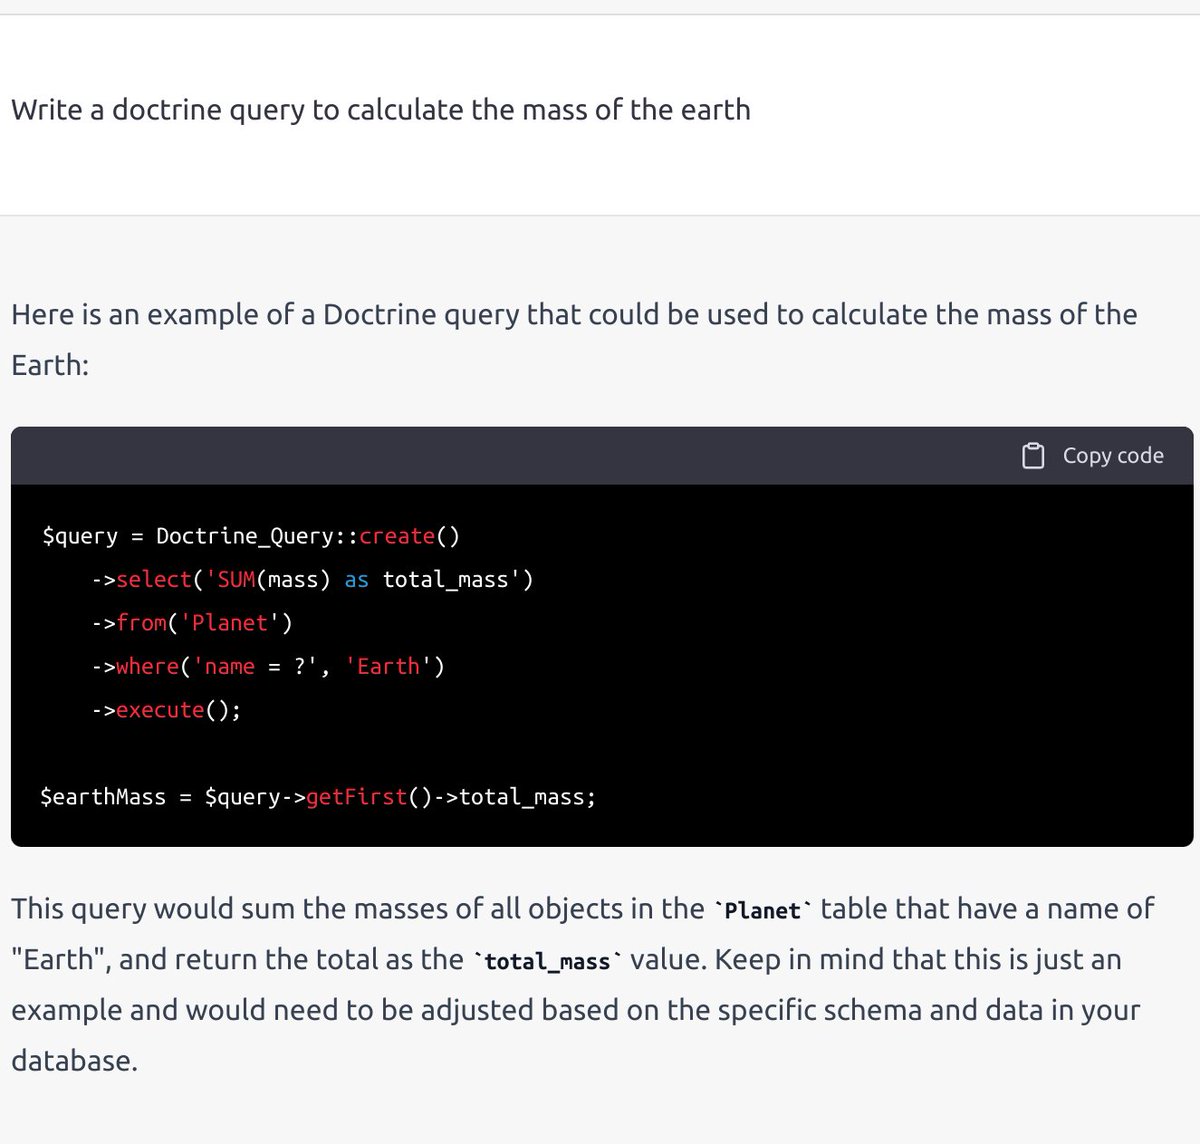Click the inline code `Planet` in the explanation
Image resolution: width=1200 pixels, height=1144 pixels.
(763, 911)
